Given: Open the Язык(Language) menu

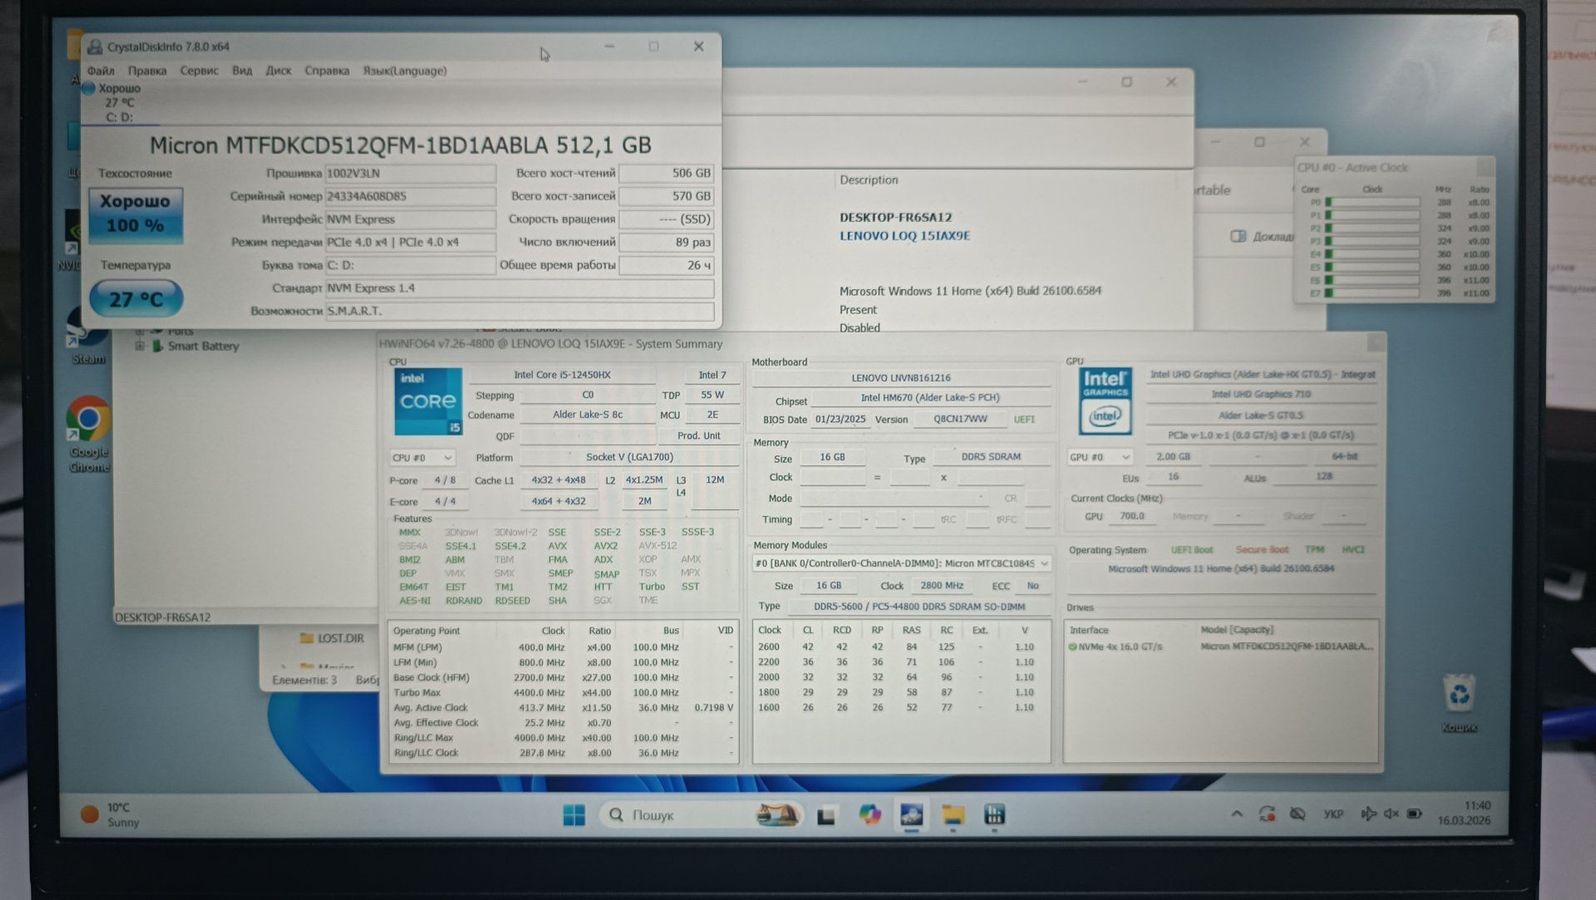Looking at the screenshot, I should [404, 71].
